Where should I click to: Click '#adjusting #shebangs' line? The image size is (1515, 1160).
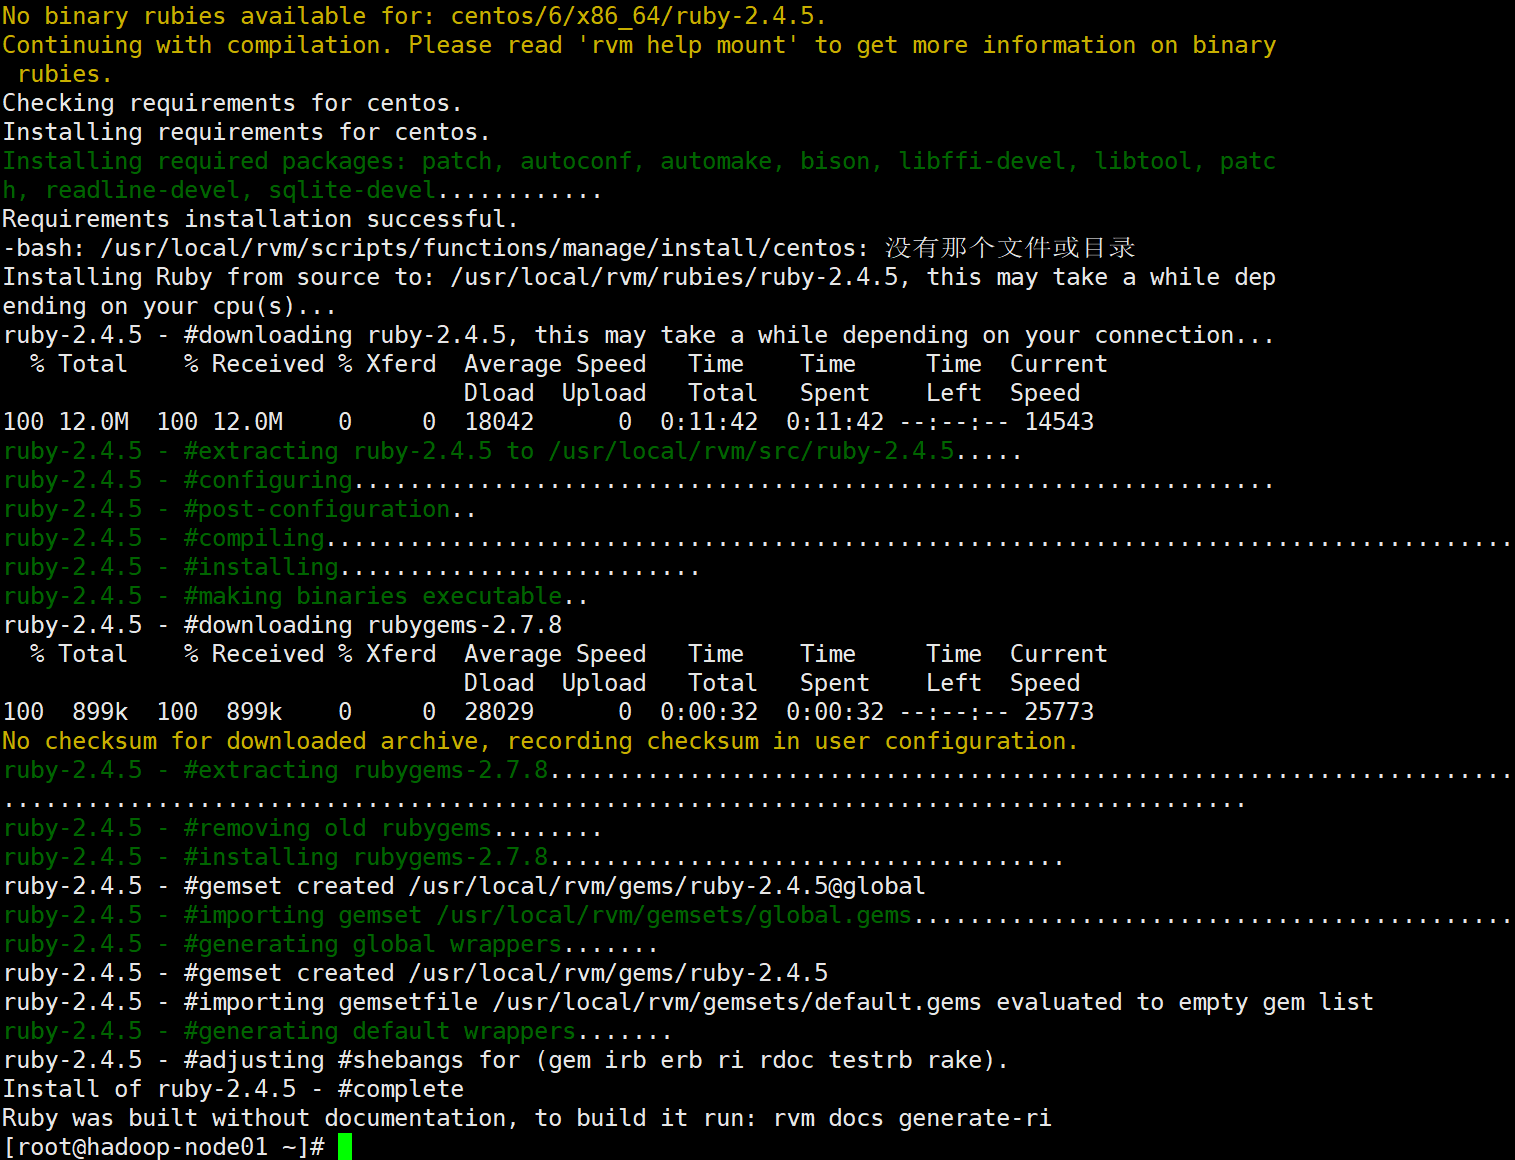(505, 1059)
